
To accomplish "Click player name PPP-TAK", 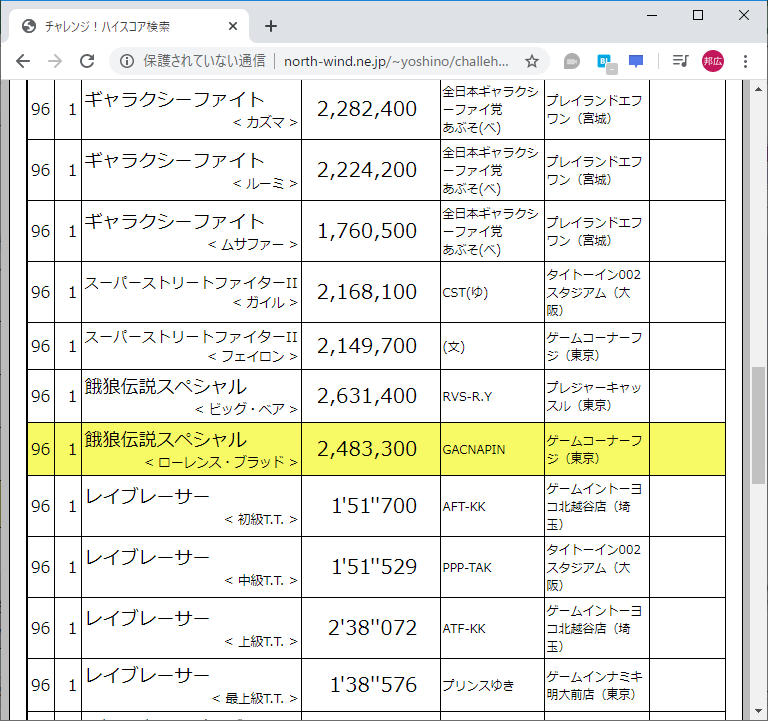I will (x=467, y=568).
